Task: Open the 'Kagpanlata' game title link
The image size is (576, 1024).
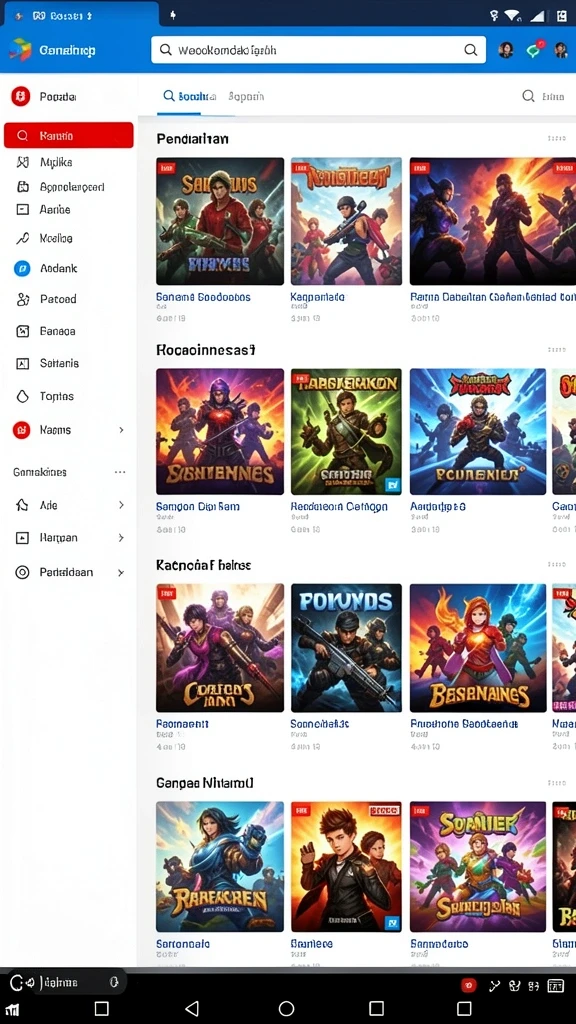Action: click(x=317, y=297)
